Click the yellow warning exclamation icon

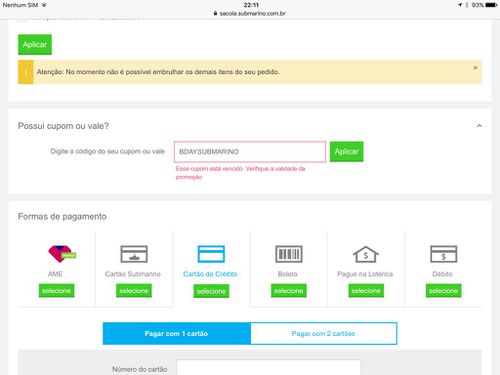(x=26, y=72)
